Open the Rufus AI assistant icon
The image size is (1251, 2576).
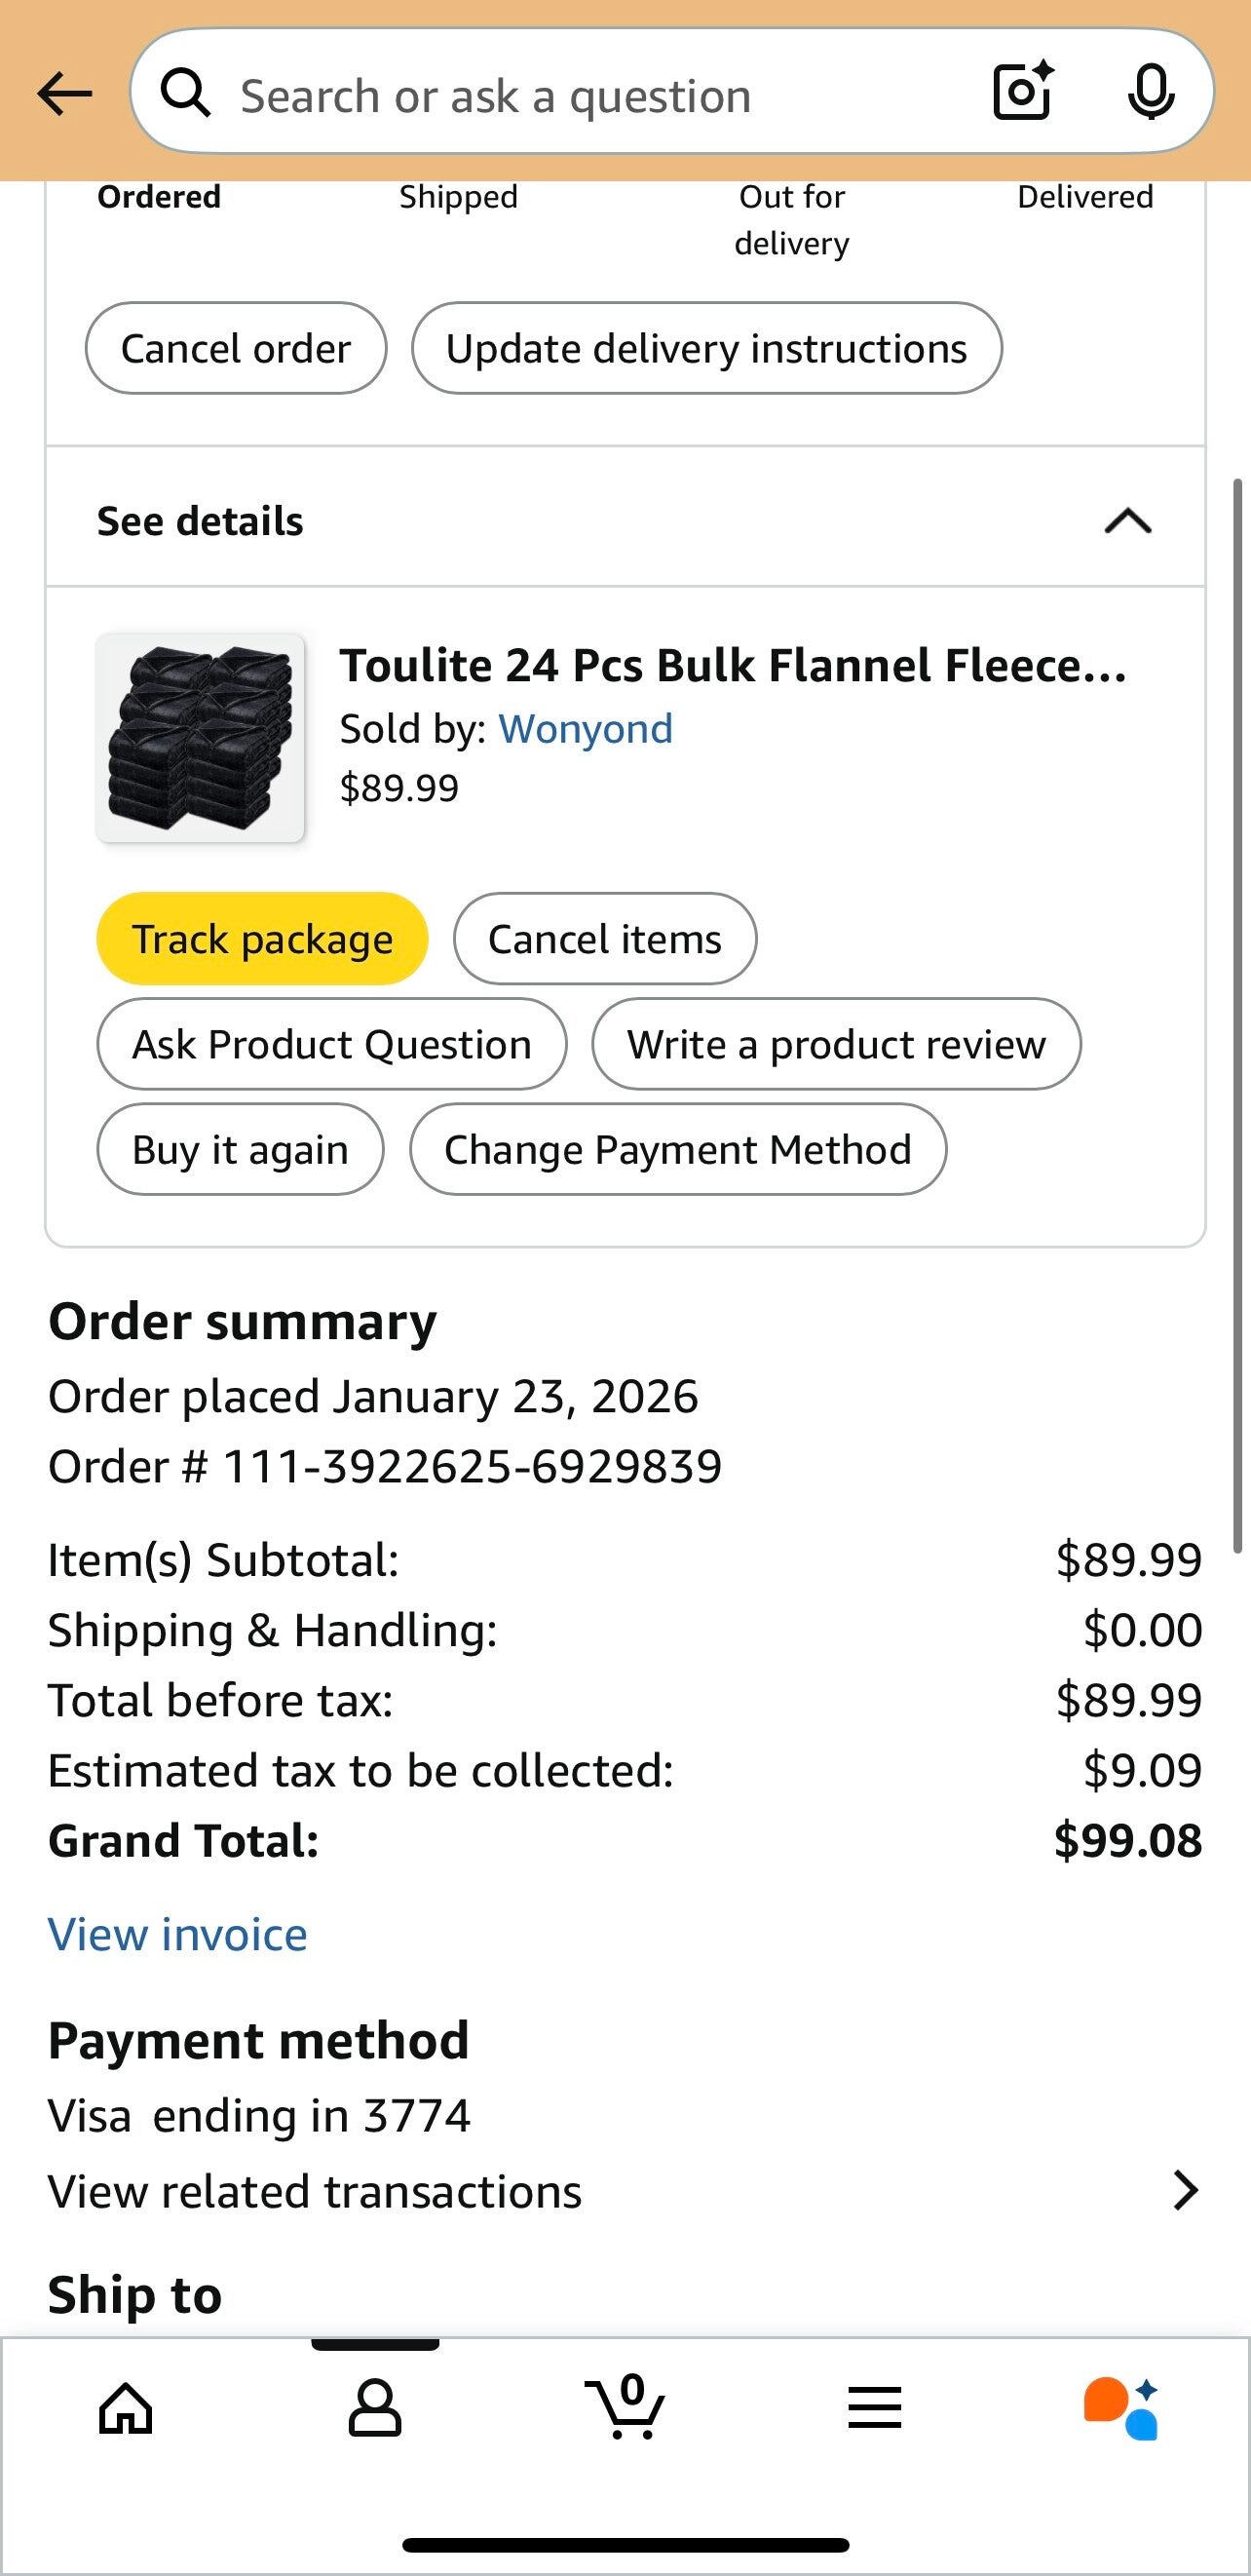(1122, 2407)
